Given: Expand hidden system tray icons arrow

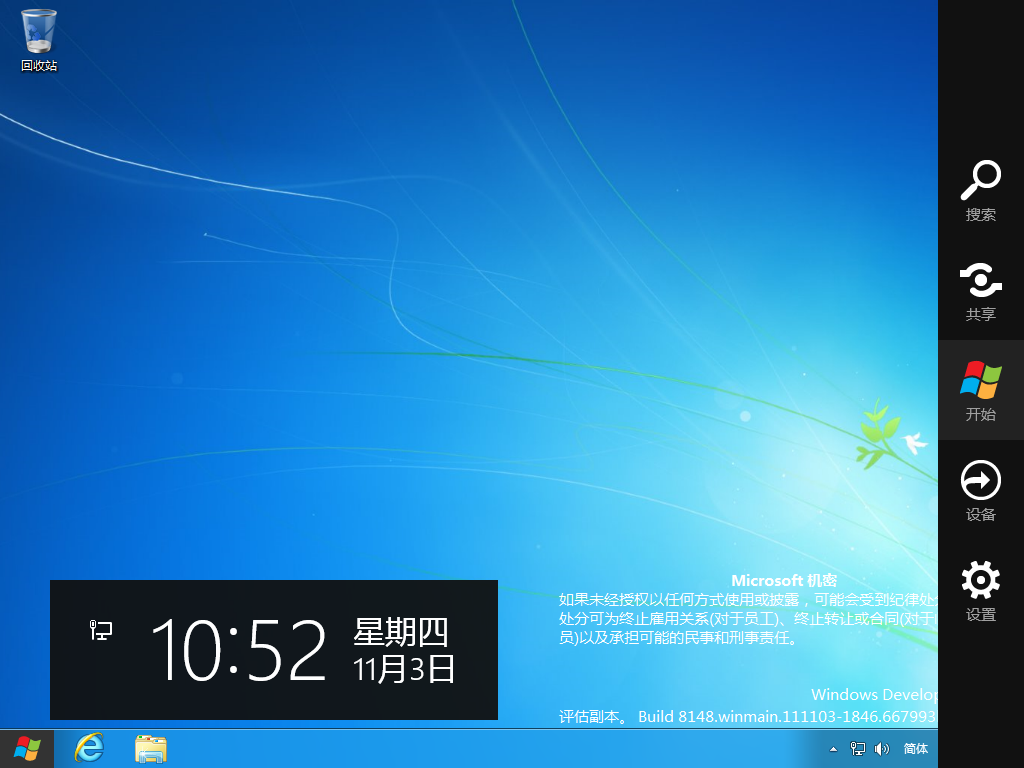Looking at the screenshot, I should coord(833,749).
